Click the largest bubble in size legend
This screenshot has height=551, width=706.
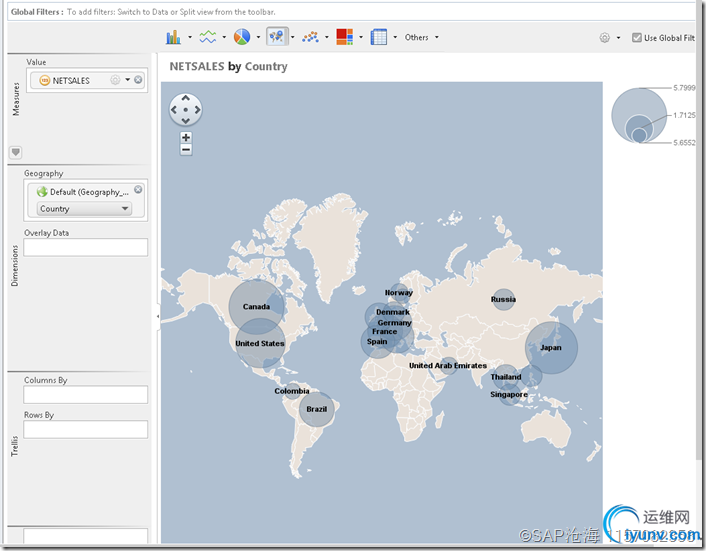[x=639, y=115]
